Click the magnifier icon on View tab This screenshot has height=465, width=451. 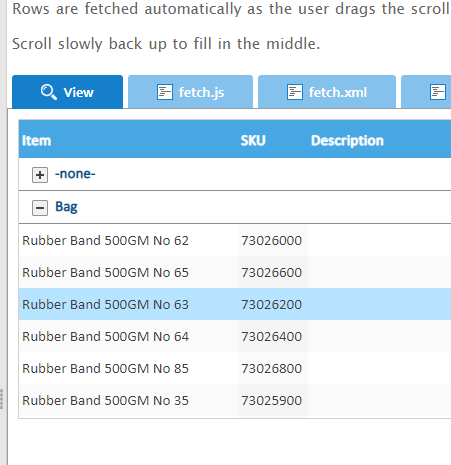[49, 92]
